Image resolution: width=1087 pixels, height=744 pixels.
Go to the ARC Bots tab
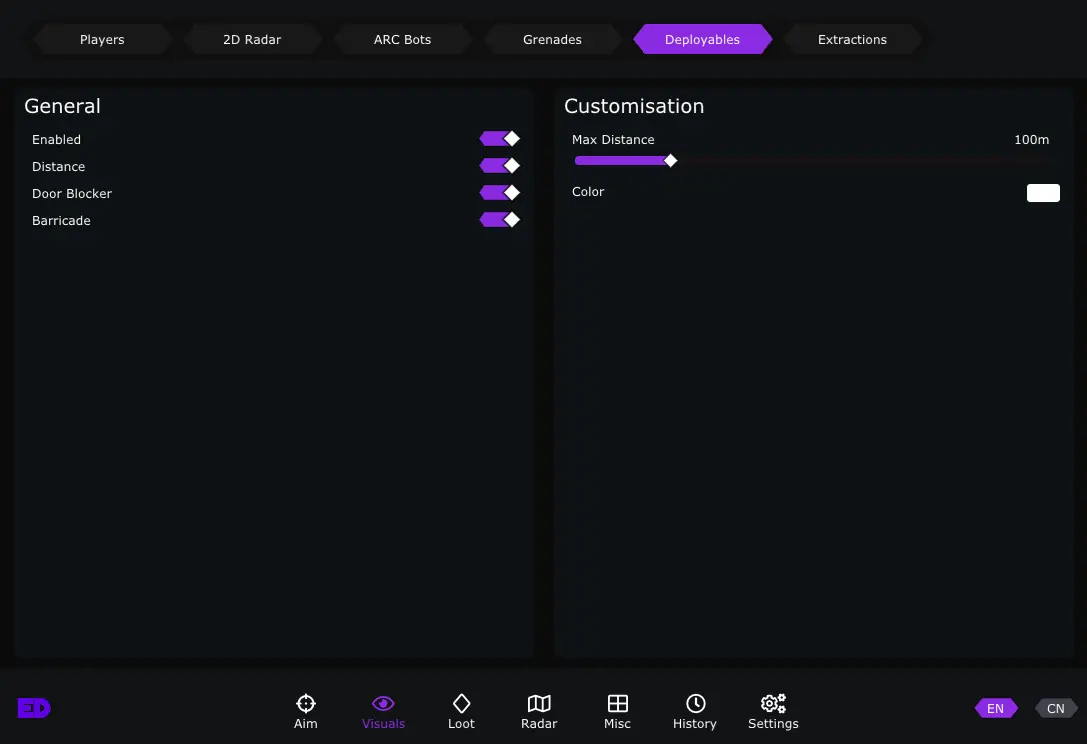coord(402,40)
